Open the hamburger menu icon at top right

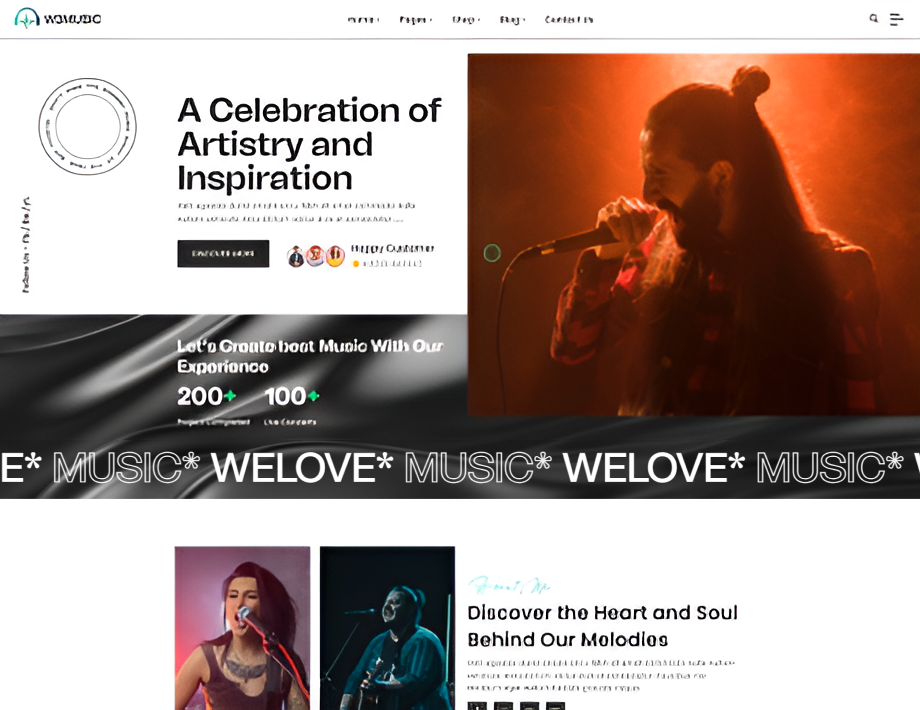pos(896,19)
